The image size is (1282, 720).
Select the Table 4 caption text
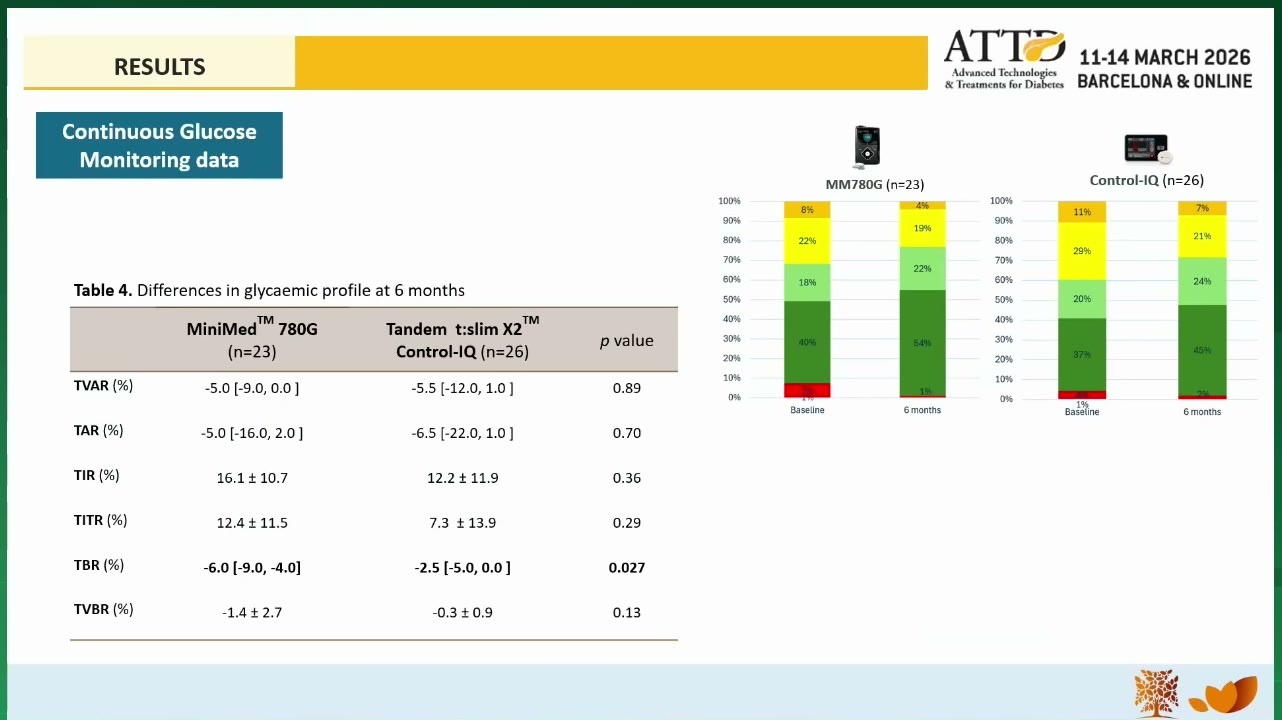(x=269, y=290)
